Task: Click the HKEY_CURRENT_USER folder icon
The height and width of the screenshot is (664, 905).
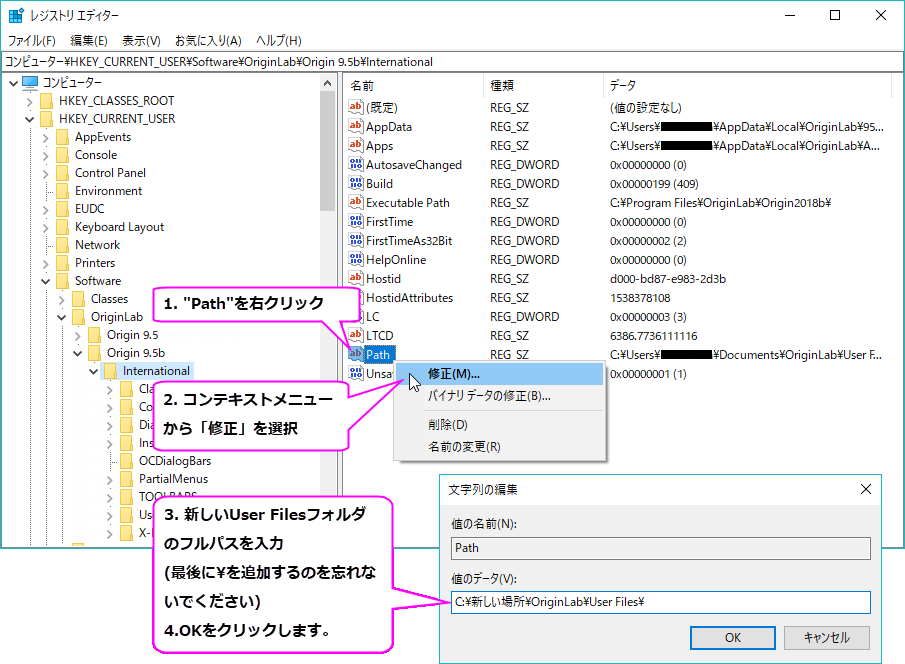Action: click(47, 119)
